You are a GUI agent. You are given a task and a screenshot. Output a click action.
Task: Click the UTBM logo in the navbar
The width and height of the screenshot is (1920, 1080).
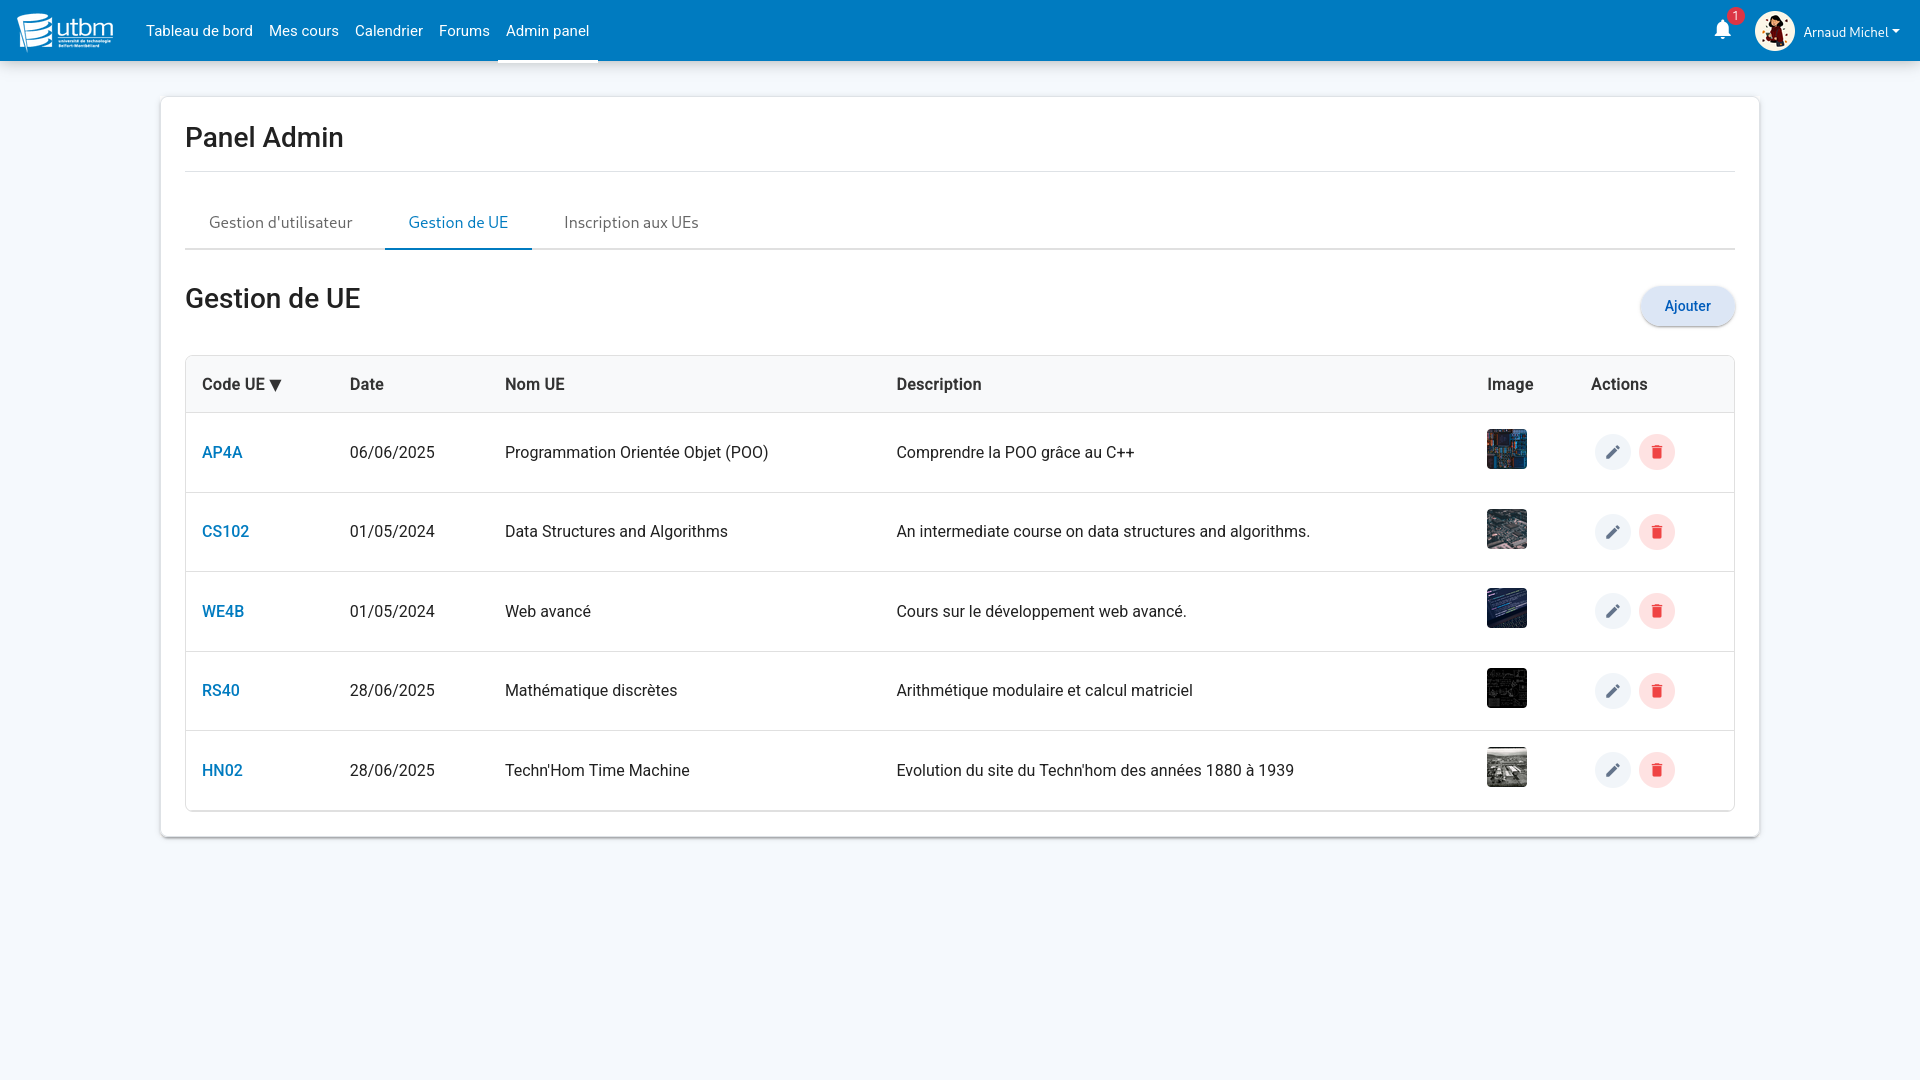click(63, 30)
